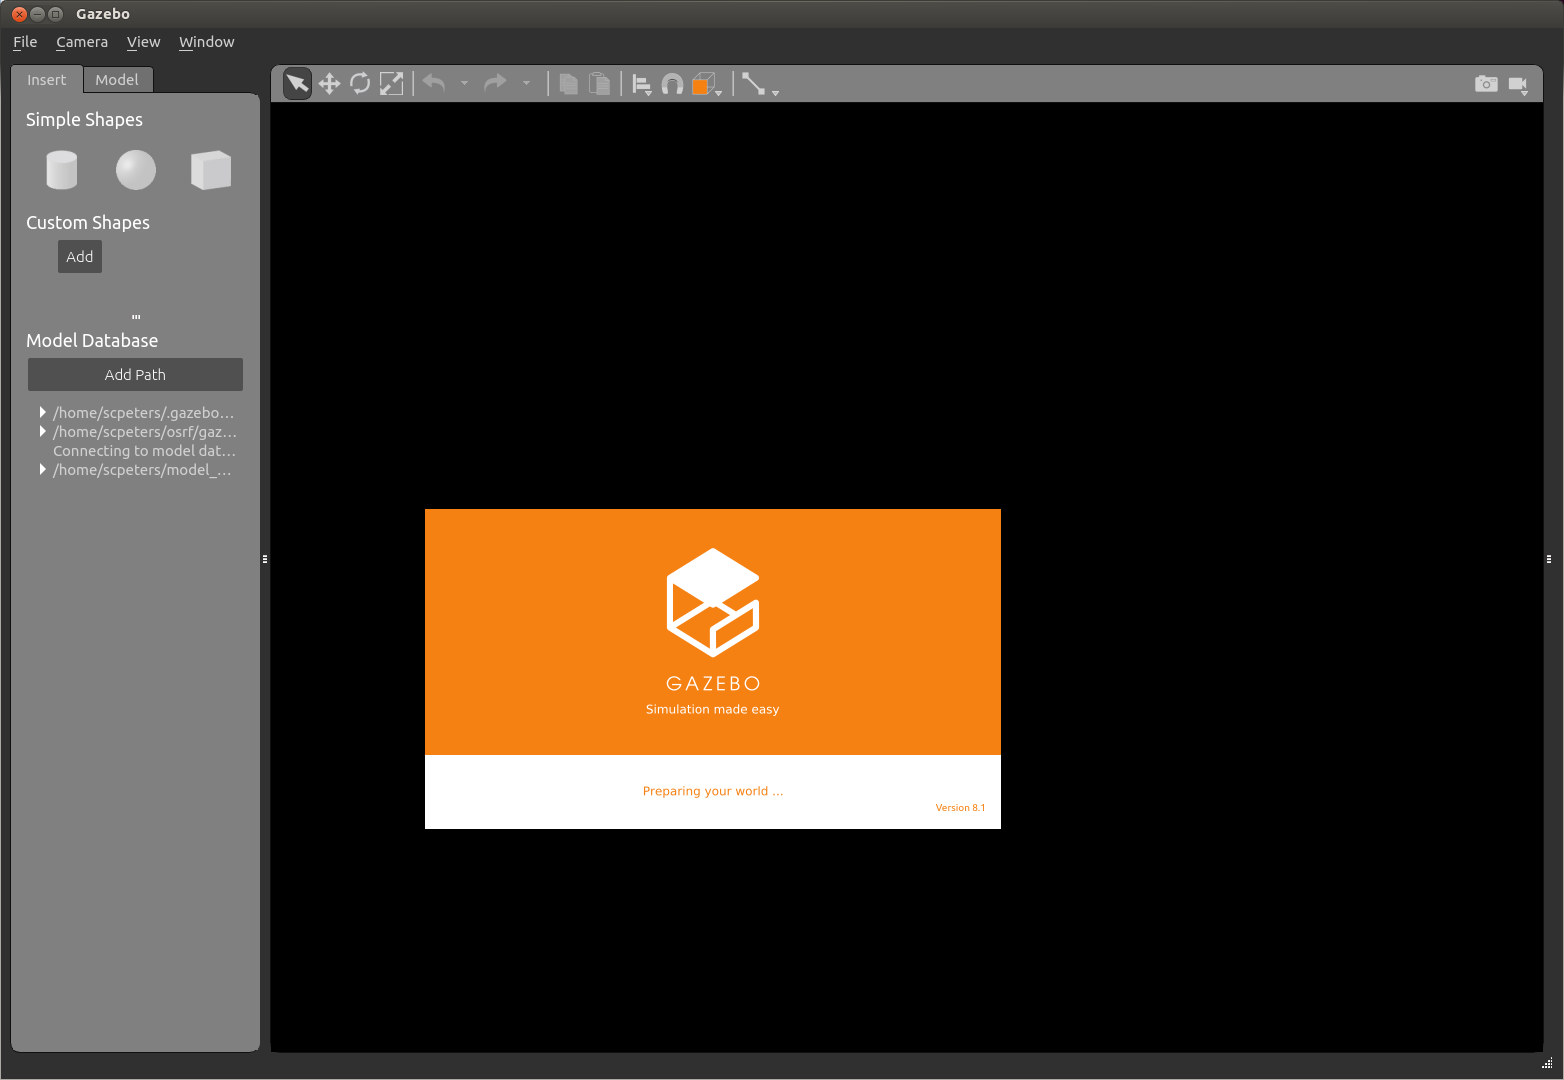Open the Camera menu

coord(82,42)
